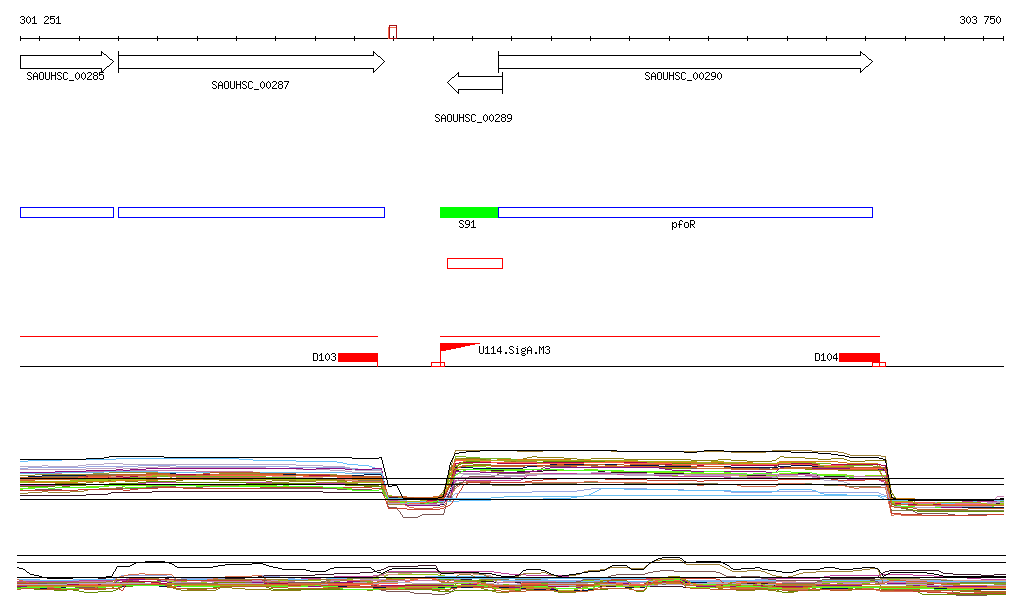1024x611 pixels.
Task: Click the SAOUHSC_00289 text label
Action: point(473,118)
